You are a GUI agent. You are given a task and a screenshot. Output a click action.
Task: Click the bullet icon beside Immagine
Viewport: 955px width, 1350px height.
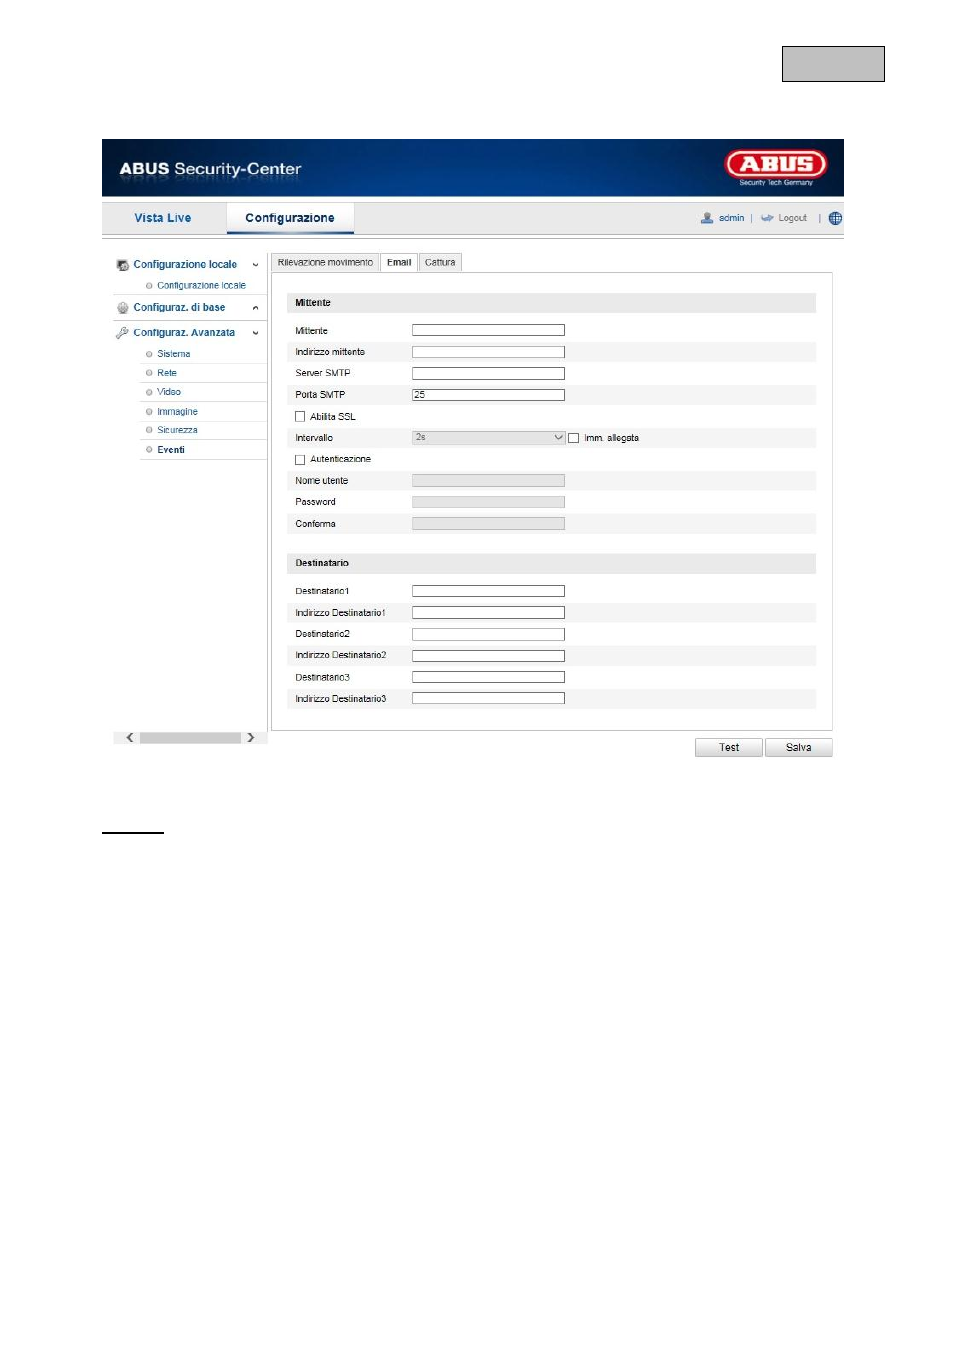coord(149,412)
